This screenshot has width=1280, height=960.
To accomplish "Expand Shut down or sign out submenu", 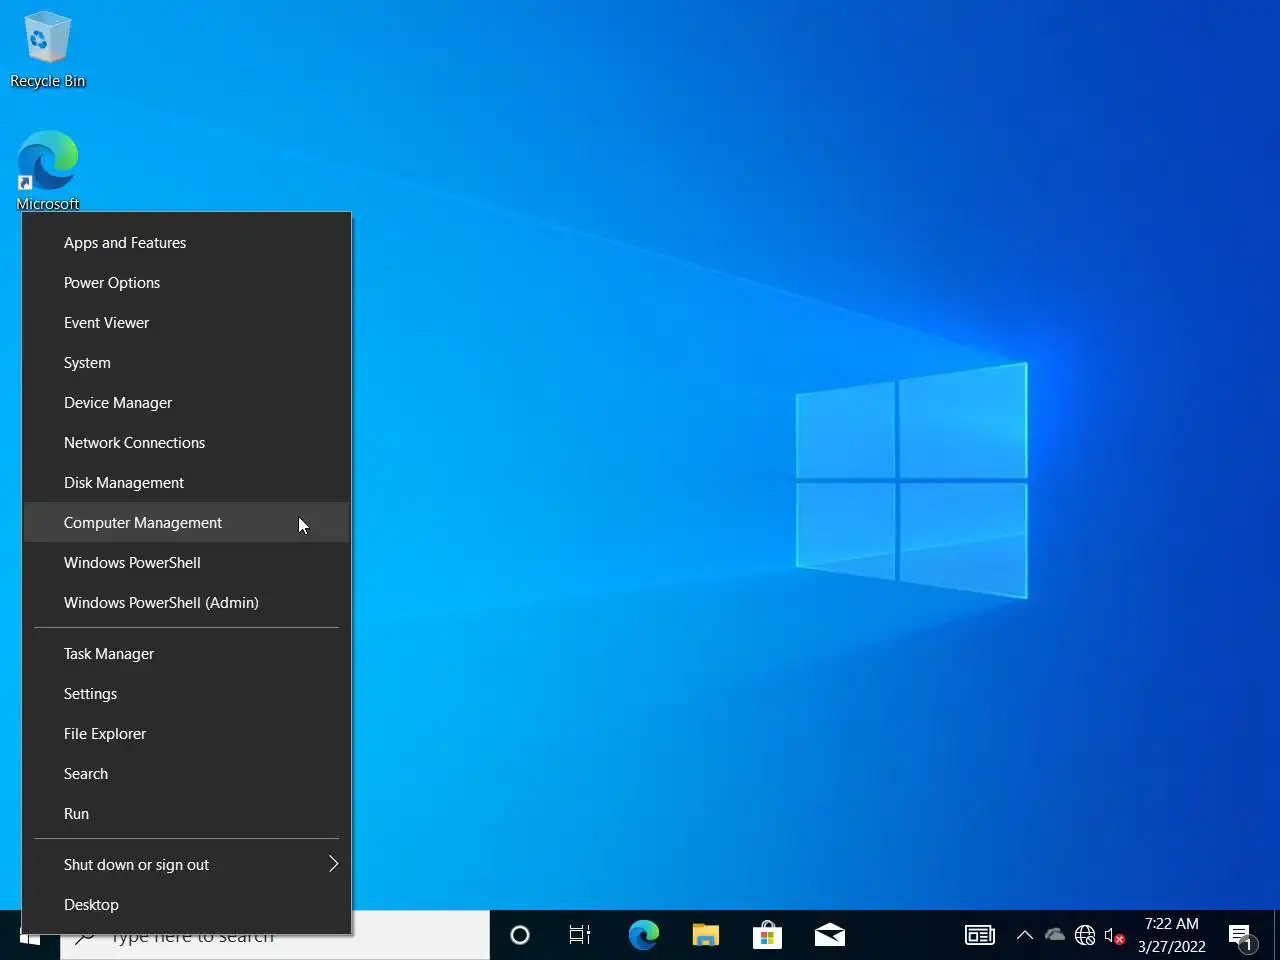I will pos(186,865).
